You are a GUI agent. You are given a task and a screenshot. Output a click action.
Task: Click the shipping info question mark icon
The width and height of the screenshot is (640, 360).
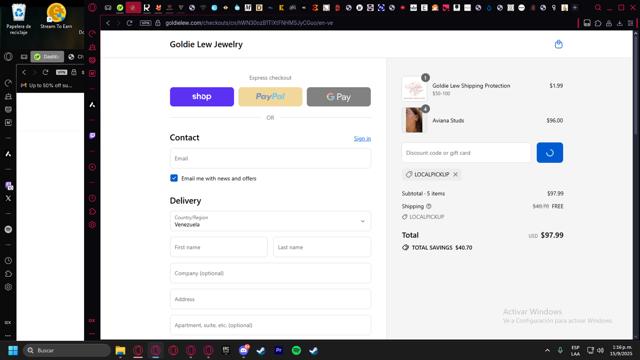coord(429,206)
